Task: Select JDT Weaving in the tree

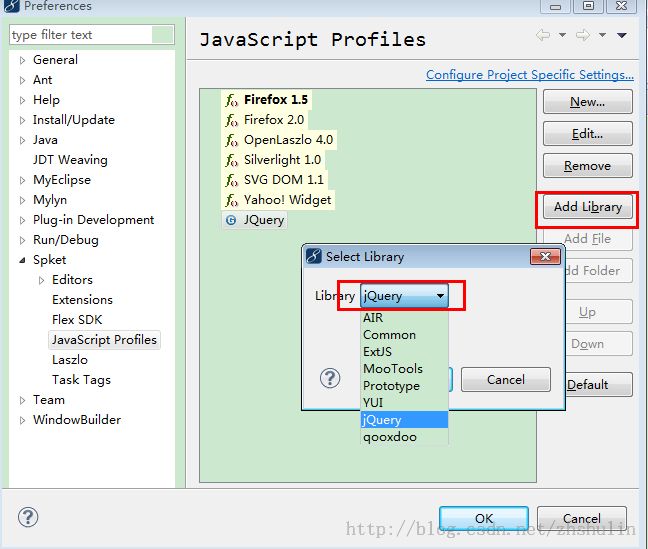Action: pyautogui.click(x=70, y=160)
